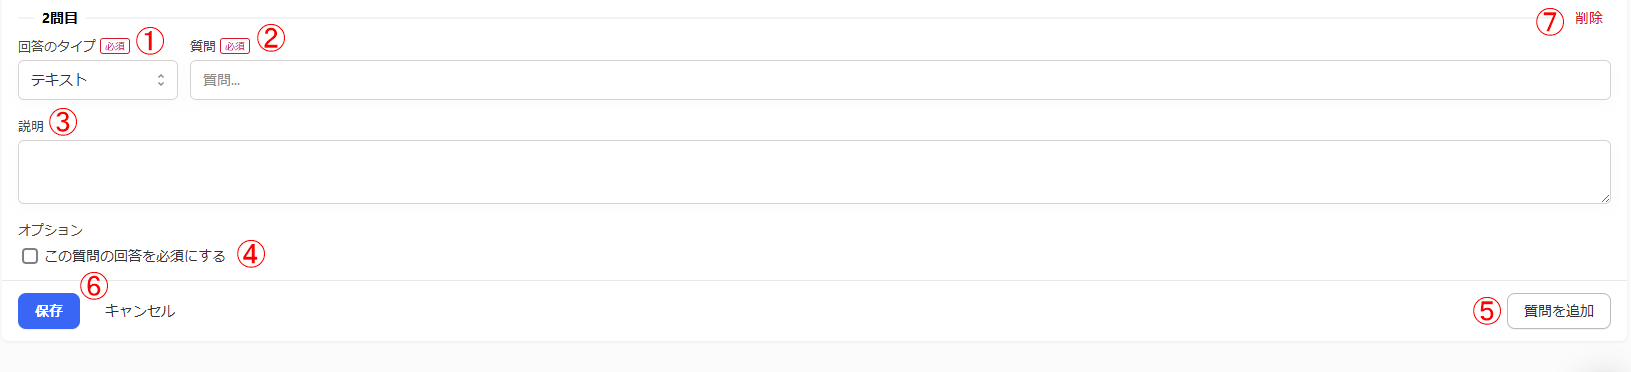Click the blue 保存 button
The image size is (1631, 372).
coord(49,311)
